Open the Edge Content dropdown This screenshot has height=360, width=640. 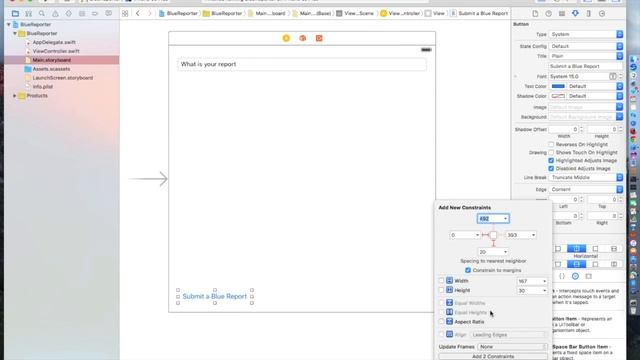[586, 189]
